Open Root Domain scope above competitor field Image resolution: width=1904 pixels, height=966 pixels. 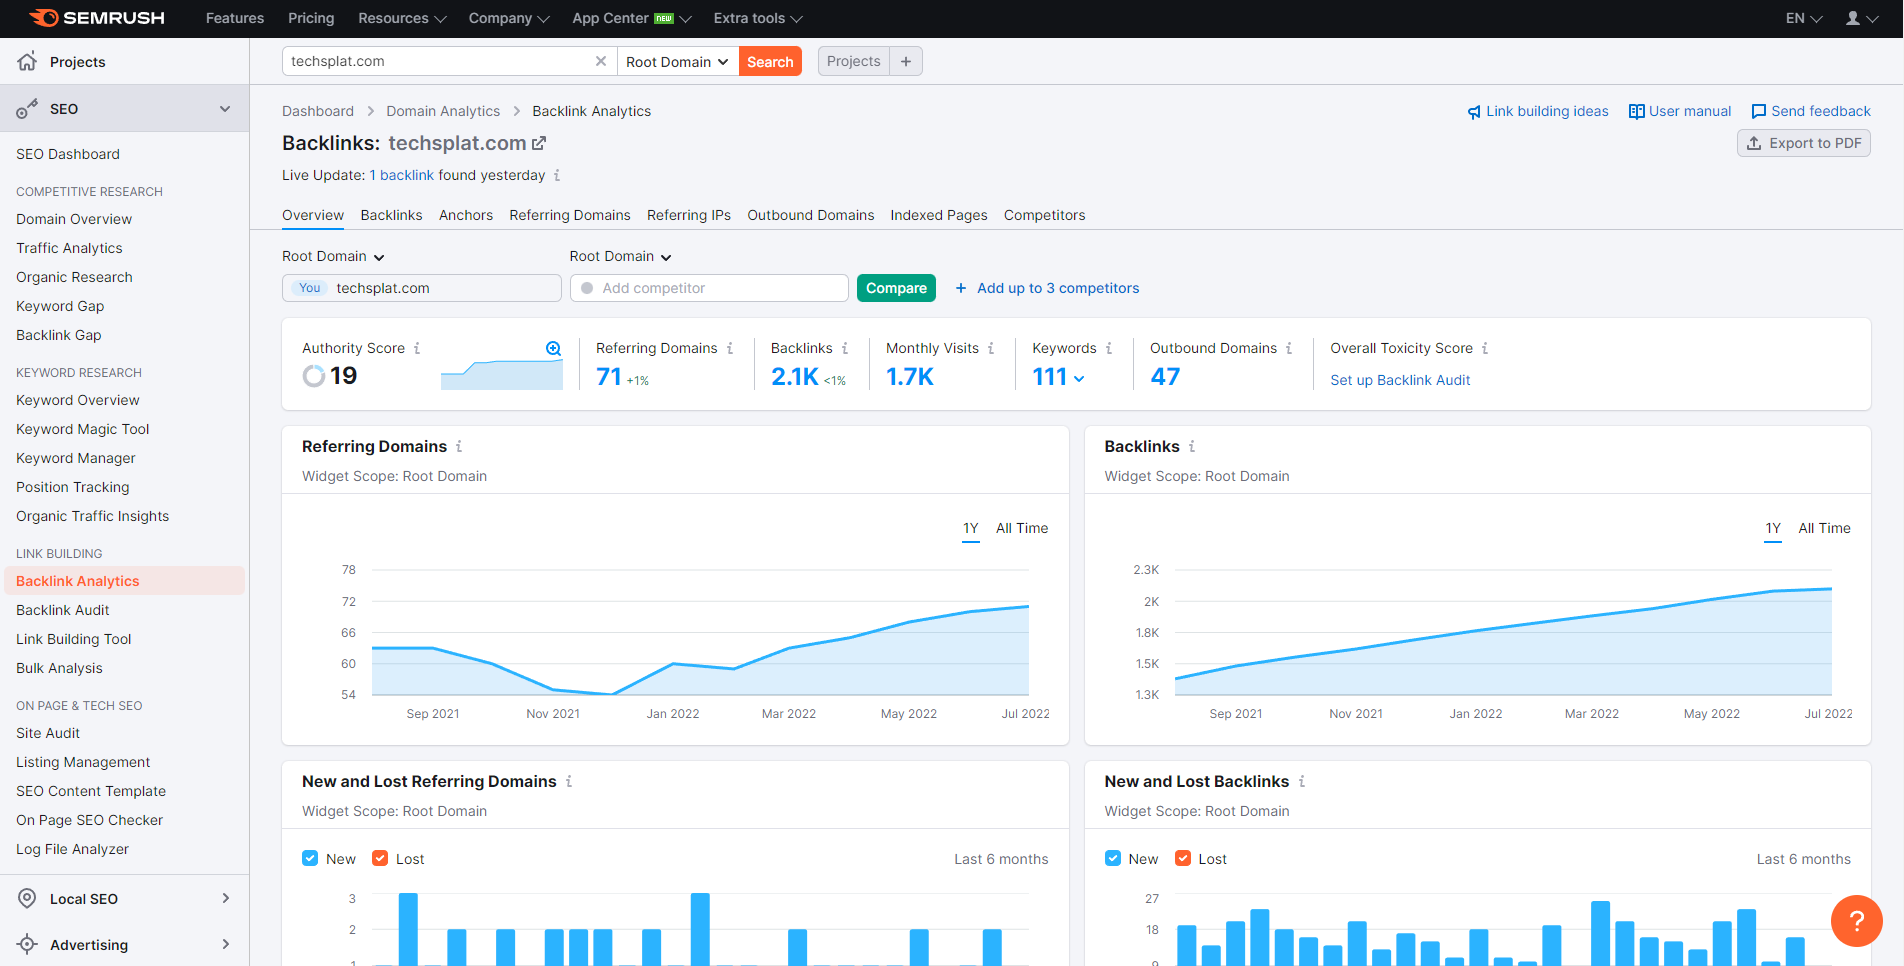click(x=620, y=256)
